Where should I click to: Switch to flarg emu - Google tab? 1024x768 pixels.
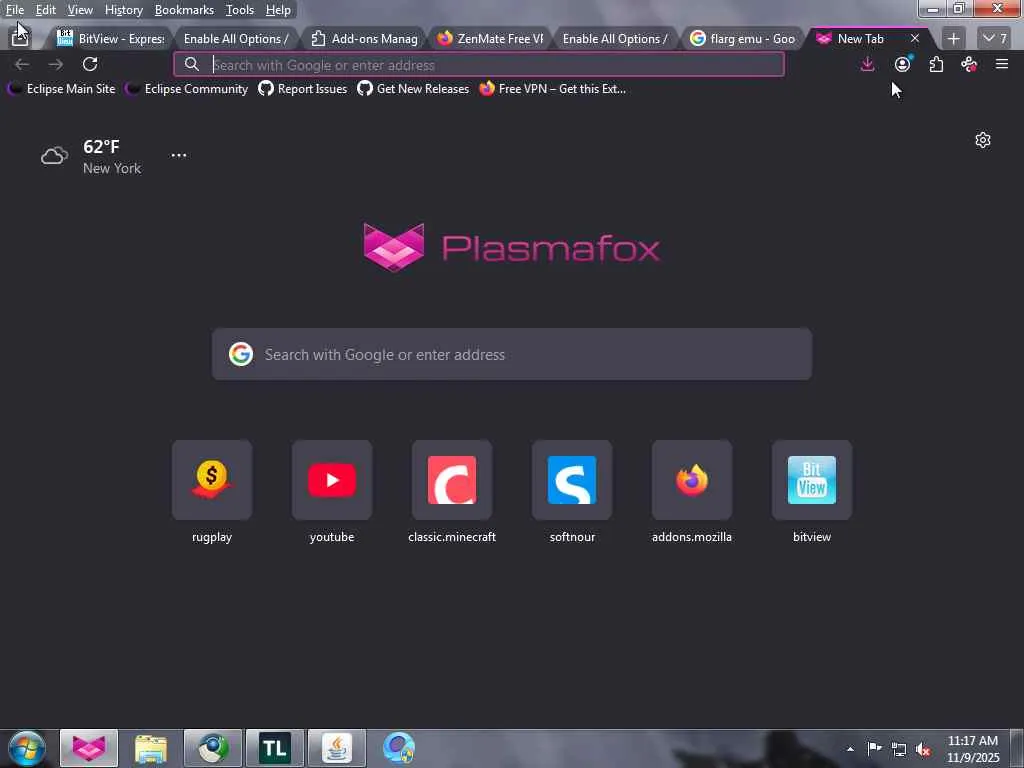[x=743, y=39]
